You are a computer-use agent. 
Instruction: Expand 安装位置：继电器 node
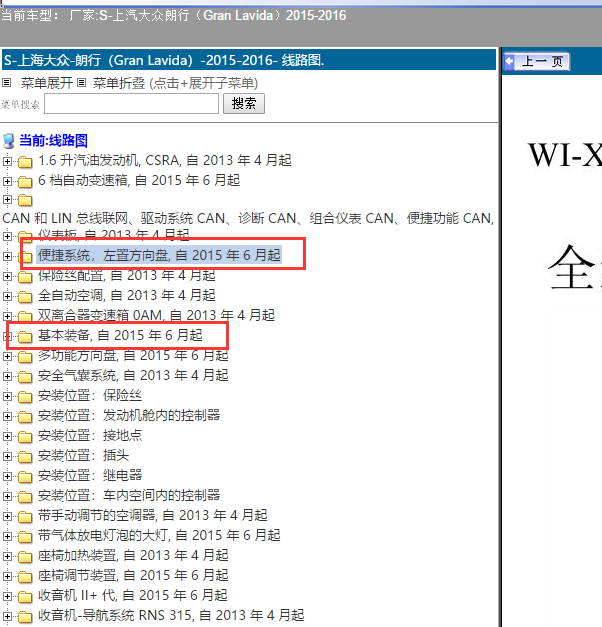[7, 476]
